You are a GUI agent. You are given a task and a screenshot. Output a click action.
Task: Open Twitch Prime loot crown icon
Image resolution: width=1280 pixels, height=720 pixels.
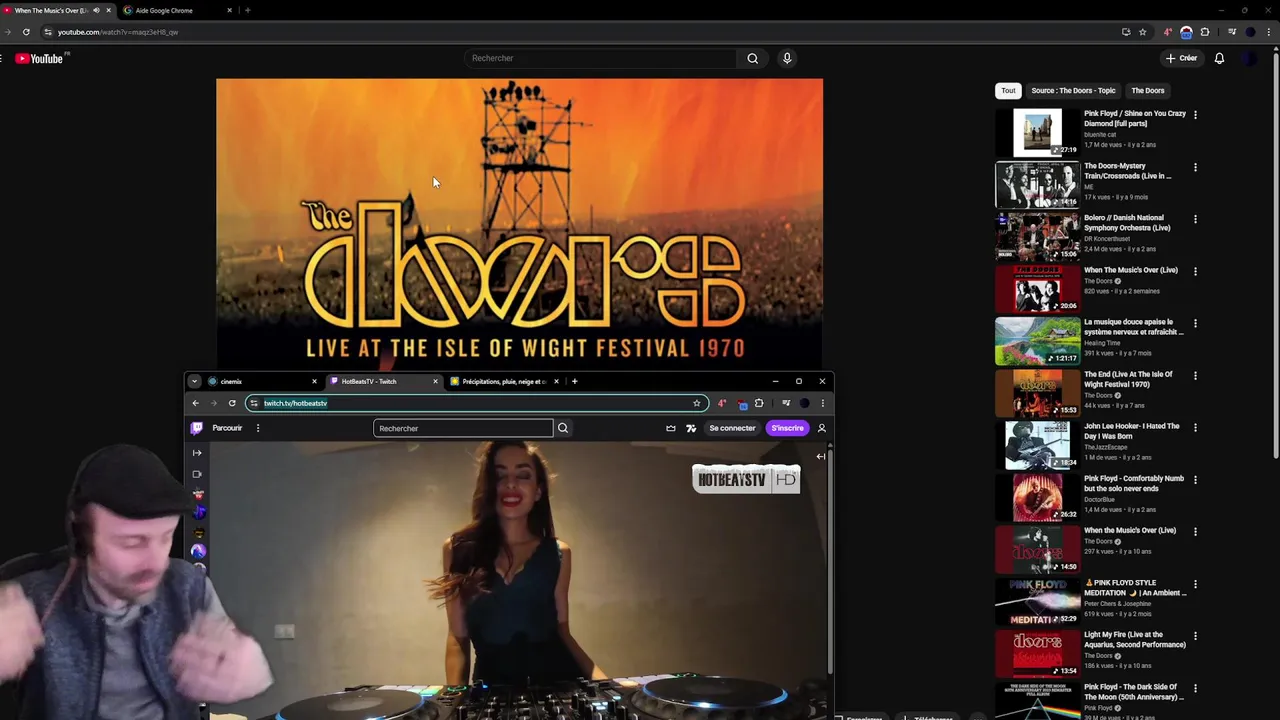tap(671, 428)
